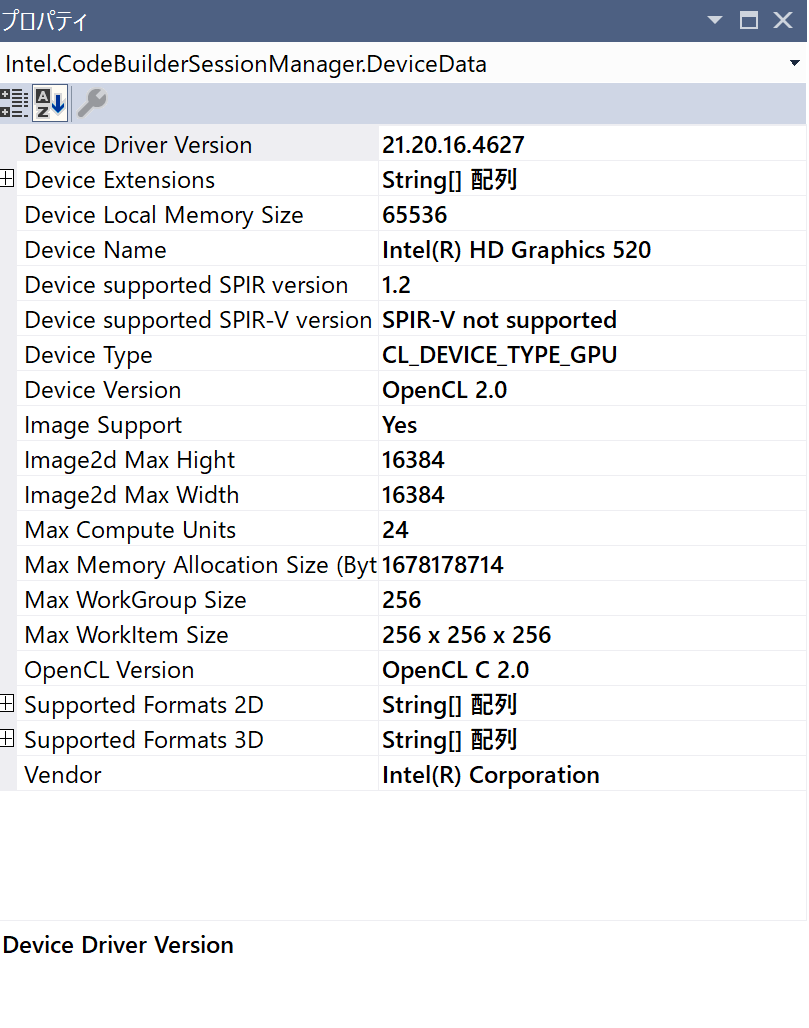This screenshot has width=809, height=1028.
Task: Click the Image Support property label
Action: [103, 425]
